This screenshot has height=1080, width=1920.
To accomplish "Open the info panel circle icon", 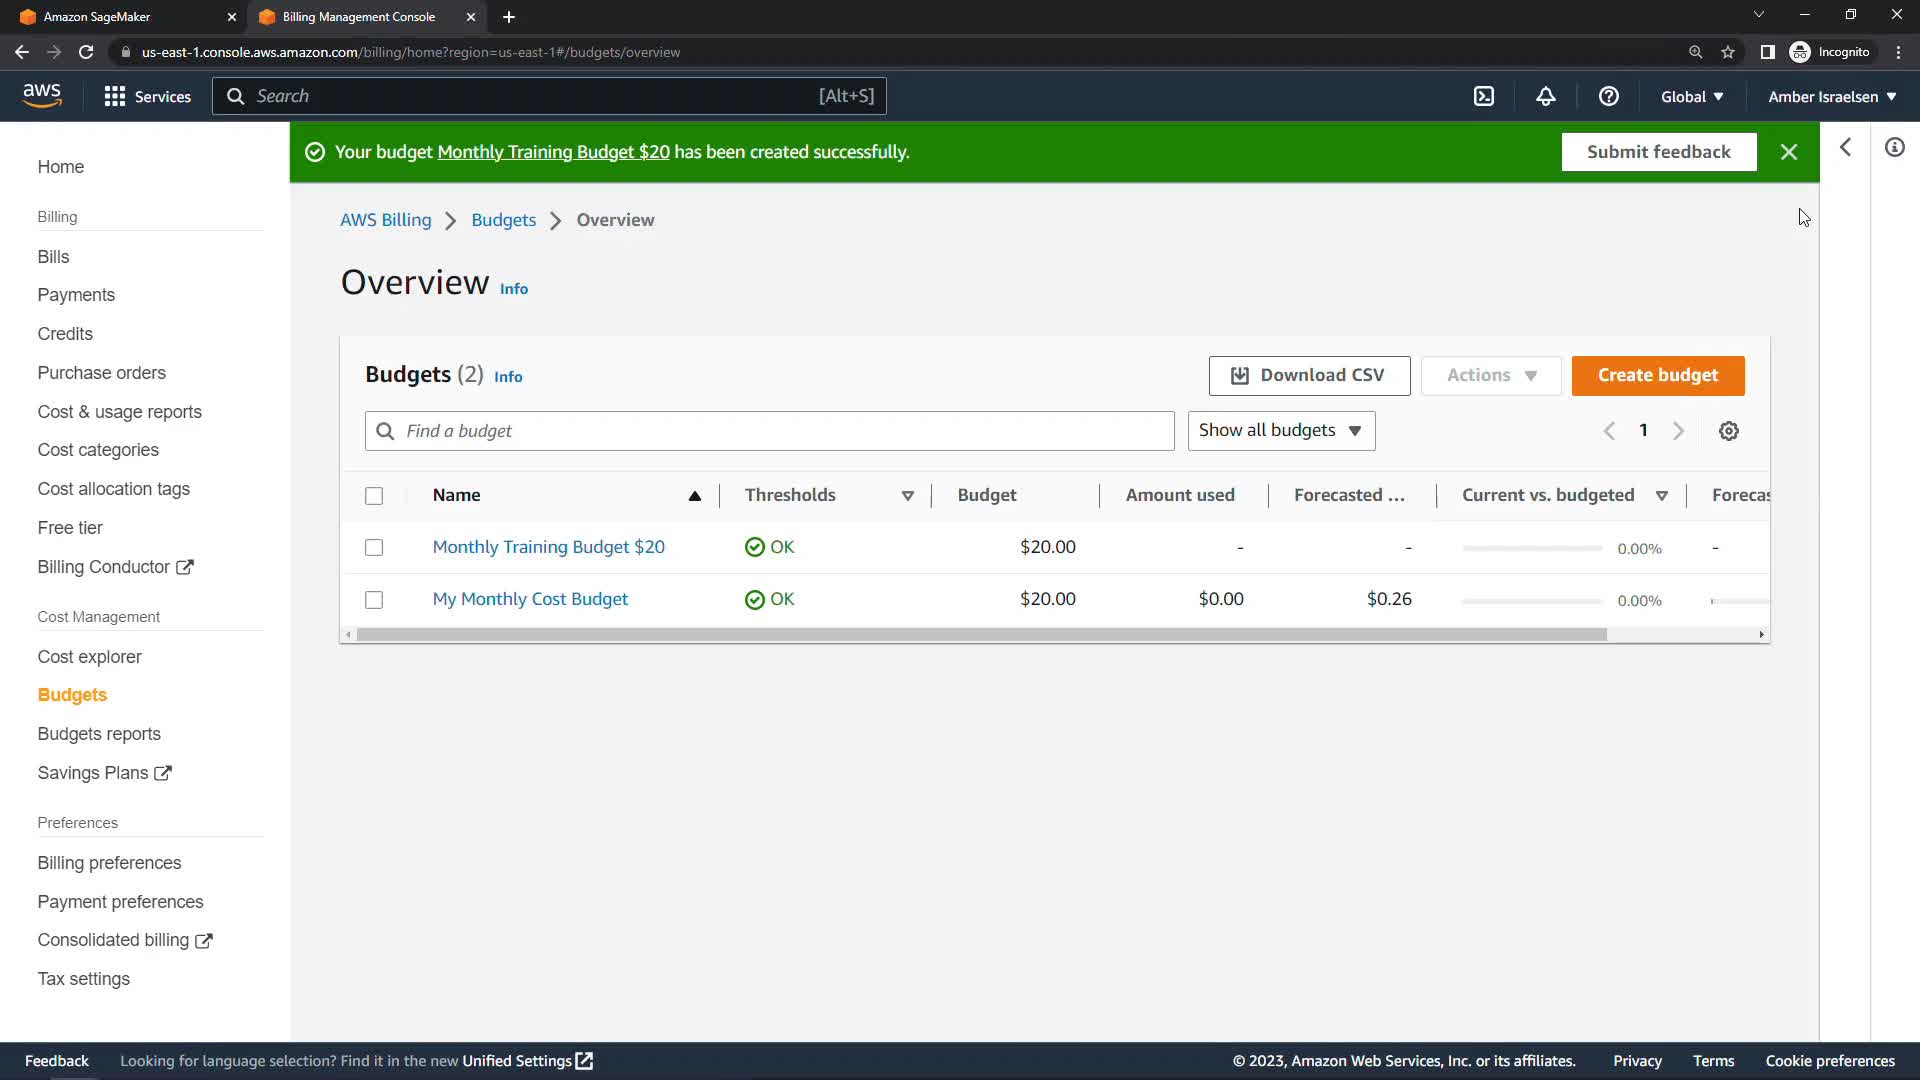I will [x=1894, y=147].
